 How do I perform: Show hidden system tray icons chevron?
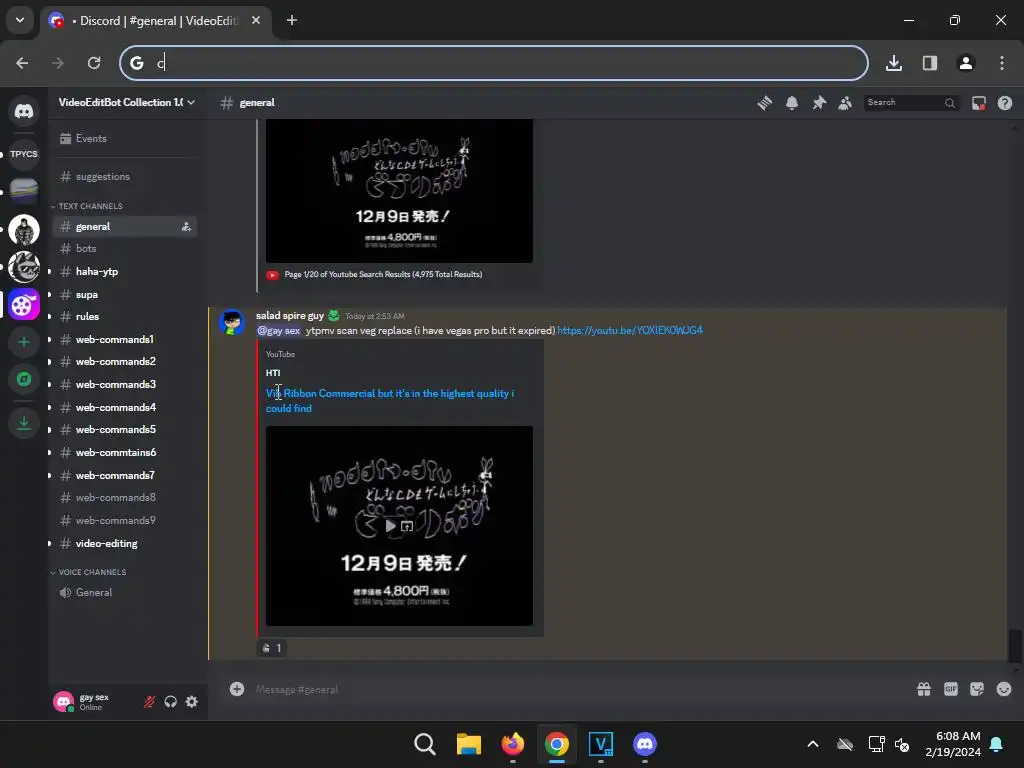(x=813, y=744)
